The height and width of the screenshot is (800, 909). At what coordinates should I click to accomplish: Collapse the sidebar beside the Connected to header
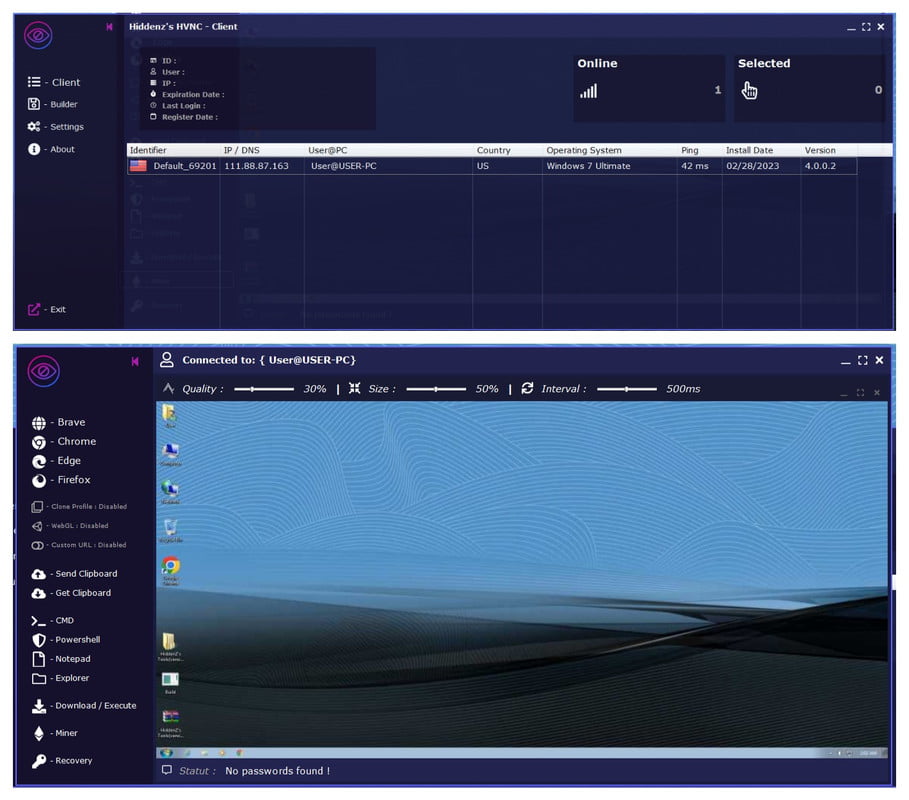(135, 361)
